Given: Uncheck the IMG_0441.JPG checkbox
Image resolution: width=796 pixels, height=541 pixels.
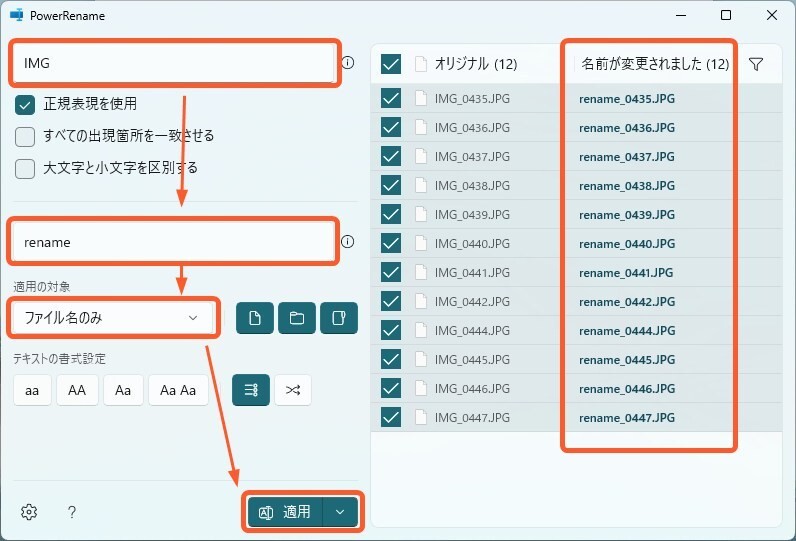Looking at the screenshot, I should pyautogui.click(x=391, y=272).
